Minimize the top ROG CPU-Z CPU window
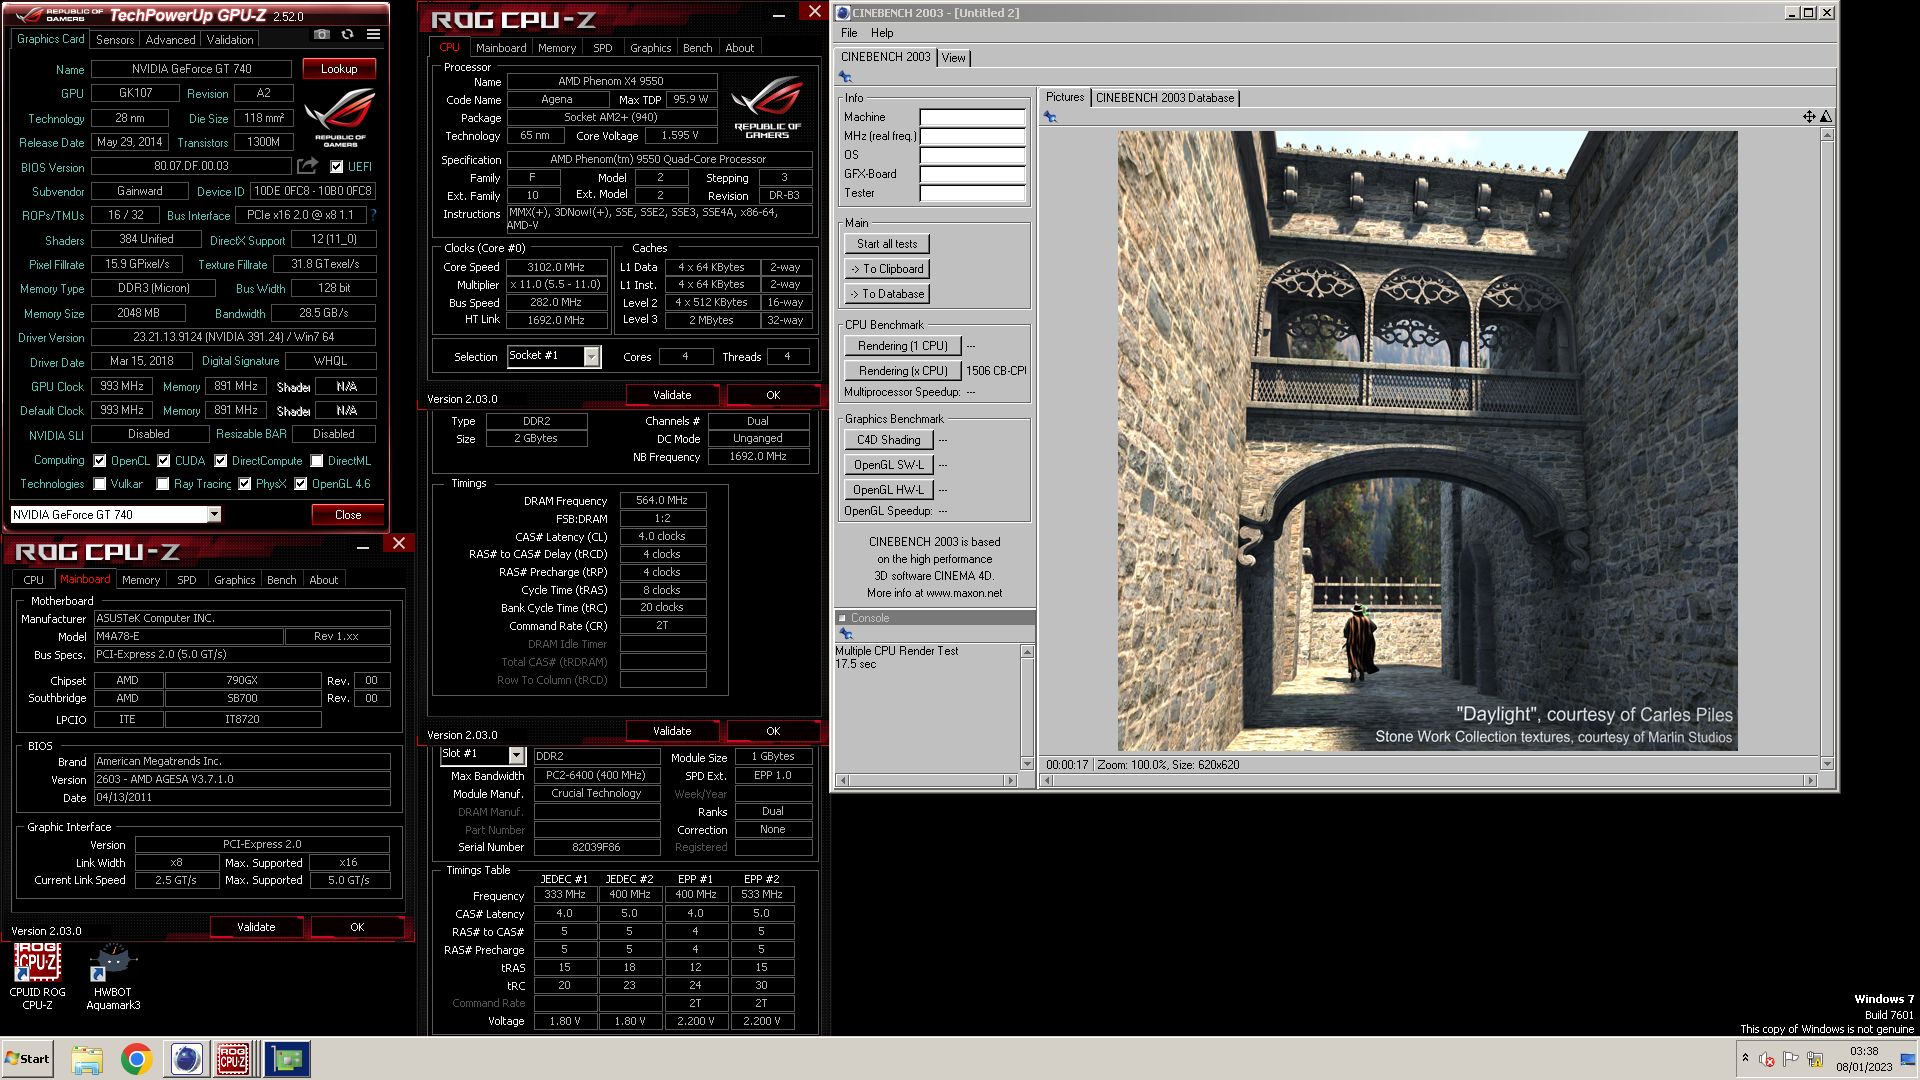The width and height of the screenshot is (1920, 1080). coord(779,15)
